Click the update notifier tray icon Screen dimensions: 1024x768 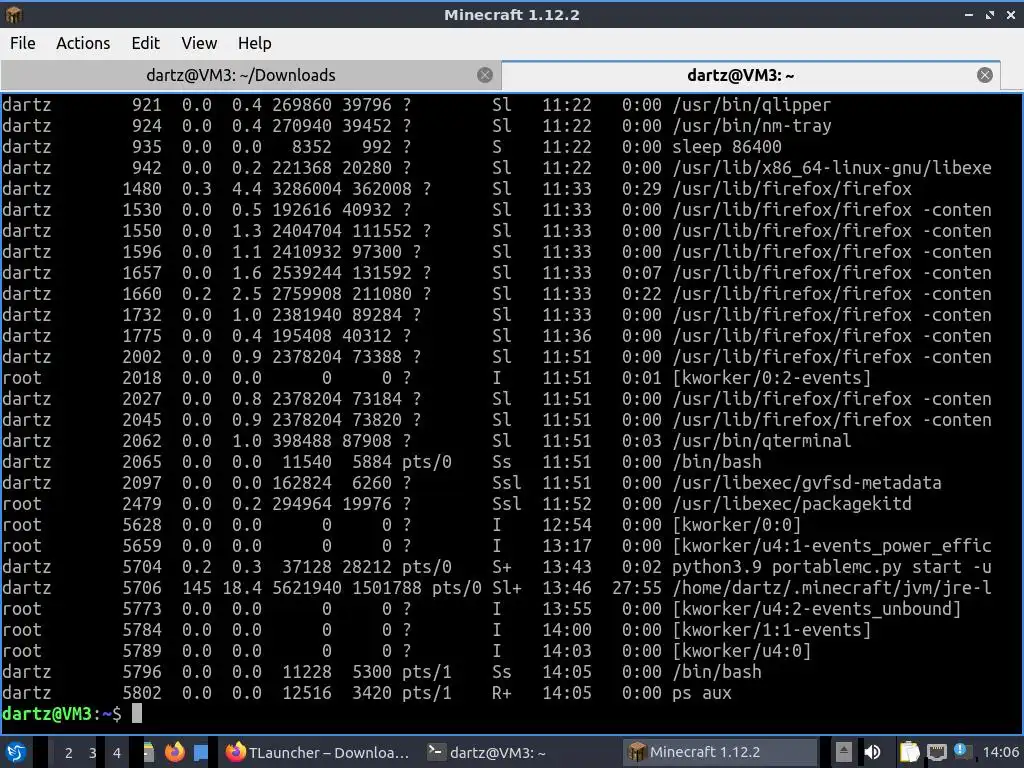(x=961, y=751)
